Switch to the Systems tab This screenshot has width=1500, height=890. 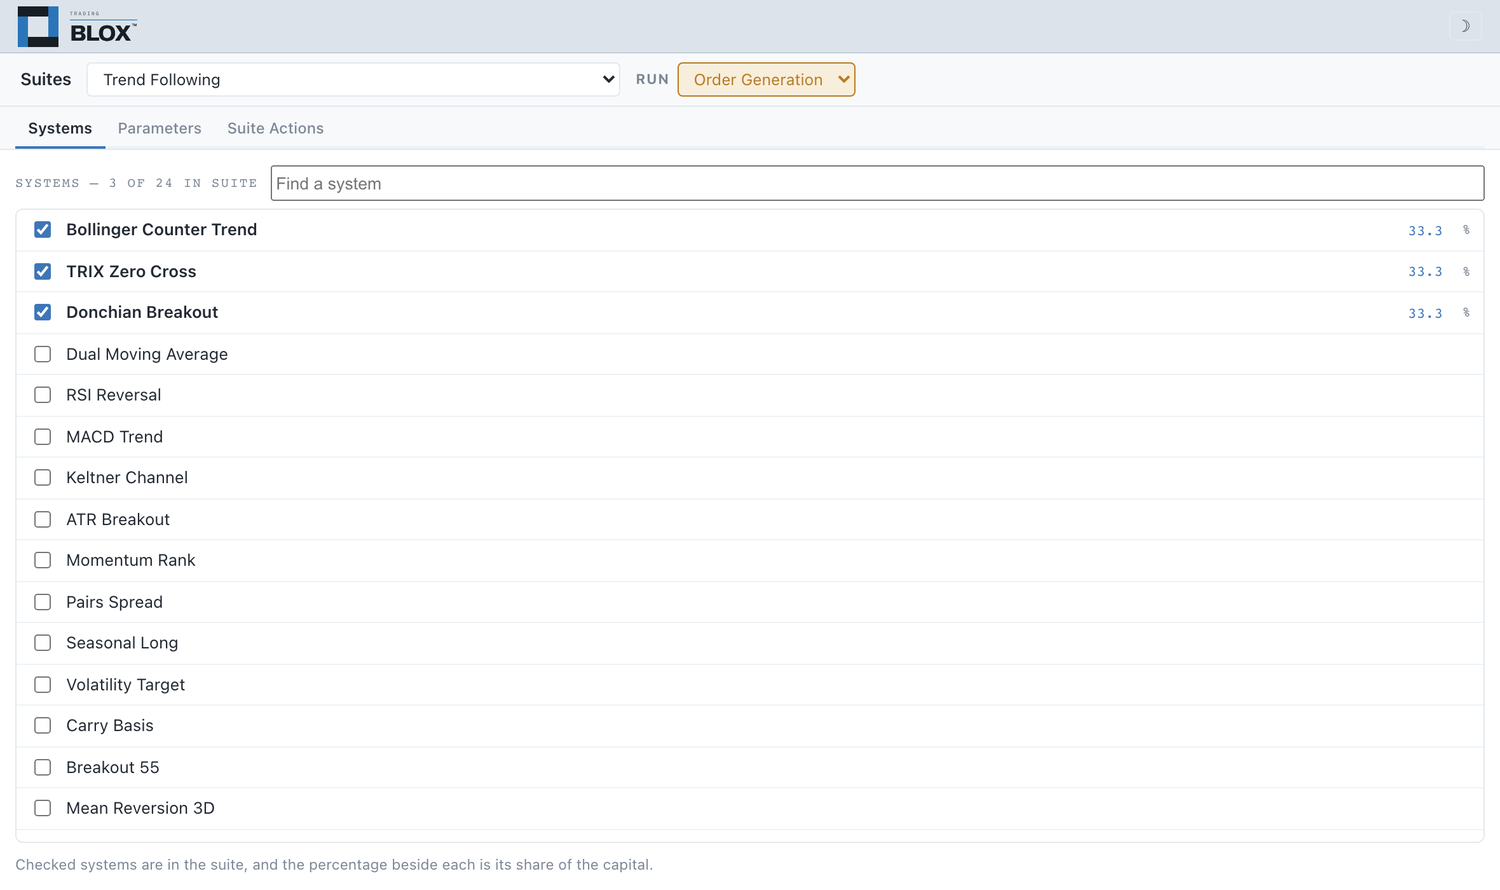(60, 128)
